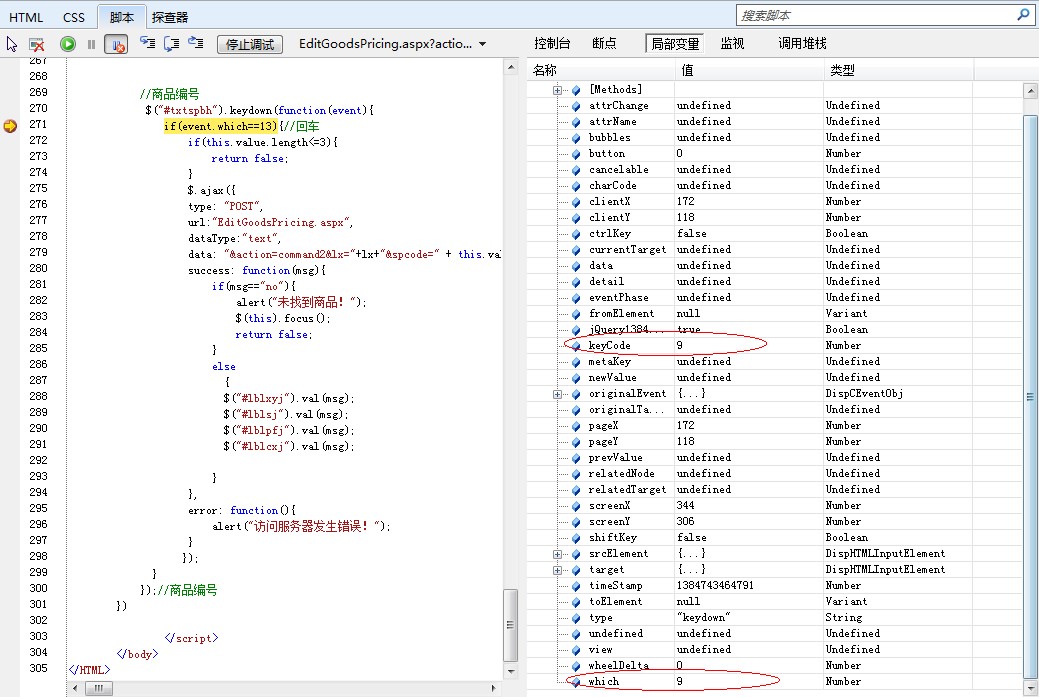Activate the select element by click tool
Screen dimensions: 1039x697
12,44
